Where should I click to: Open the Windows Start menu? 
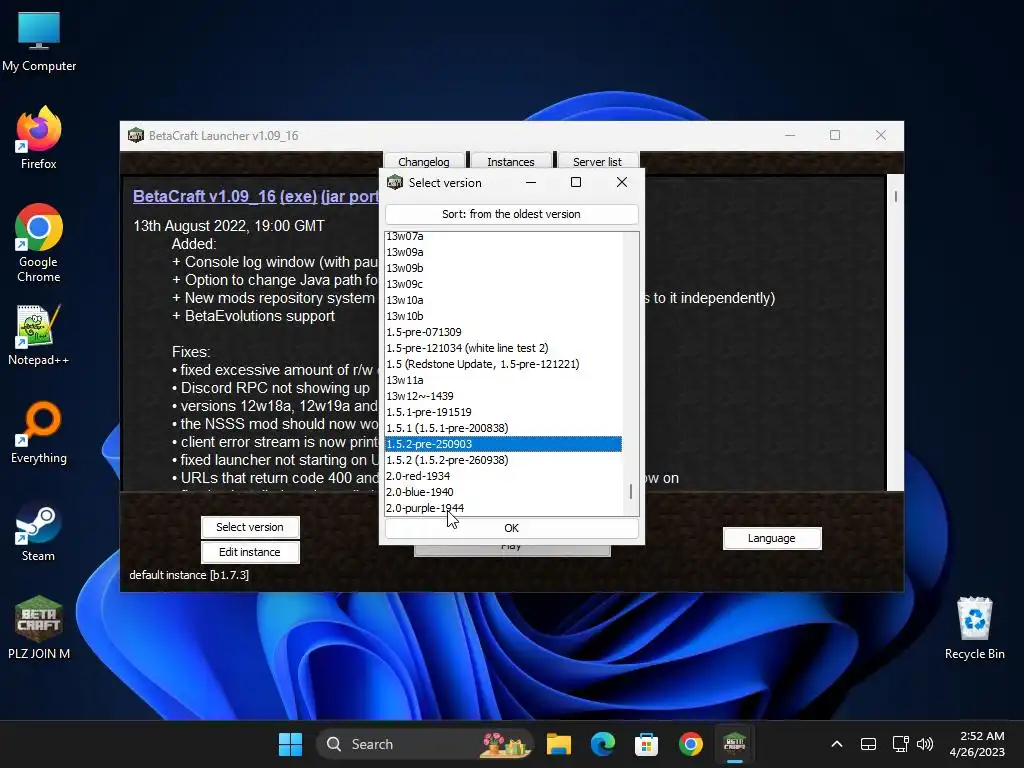click(x=290, y=744)
